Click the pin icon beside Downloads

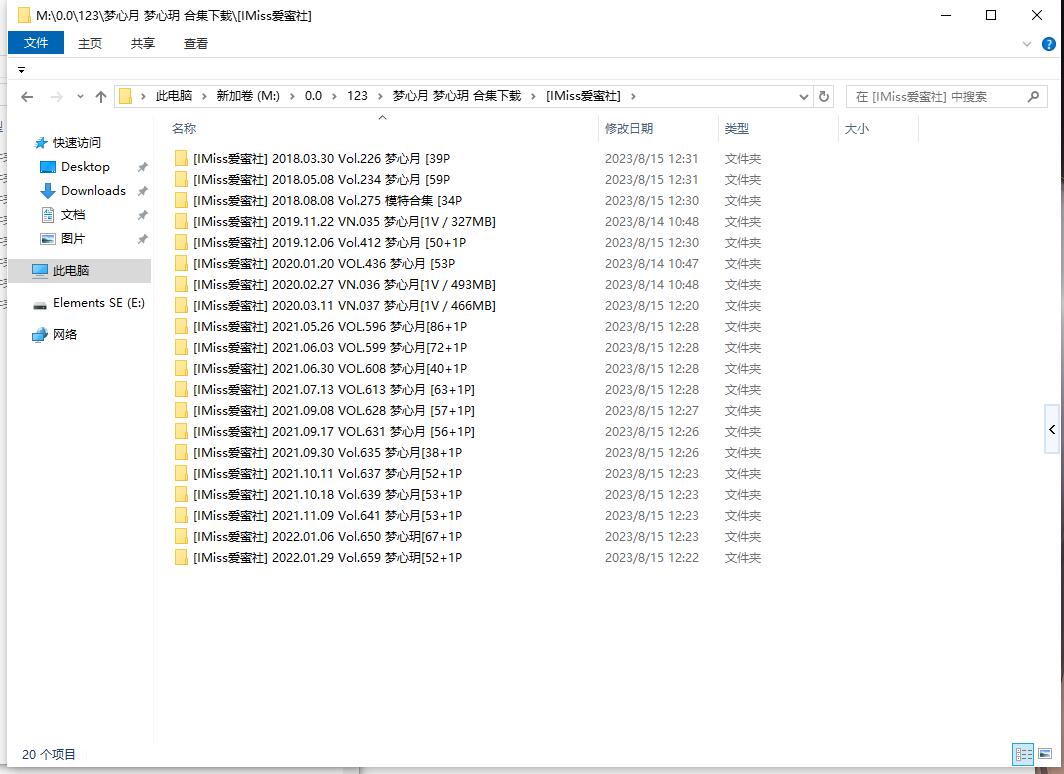click(x=142, y=191)
